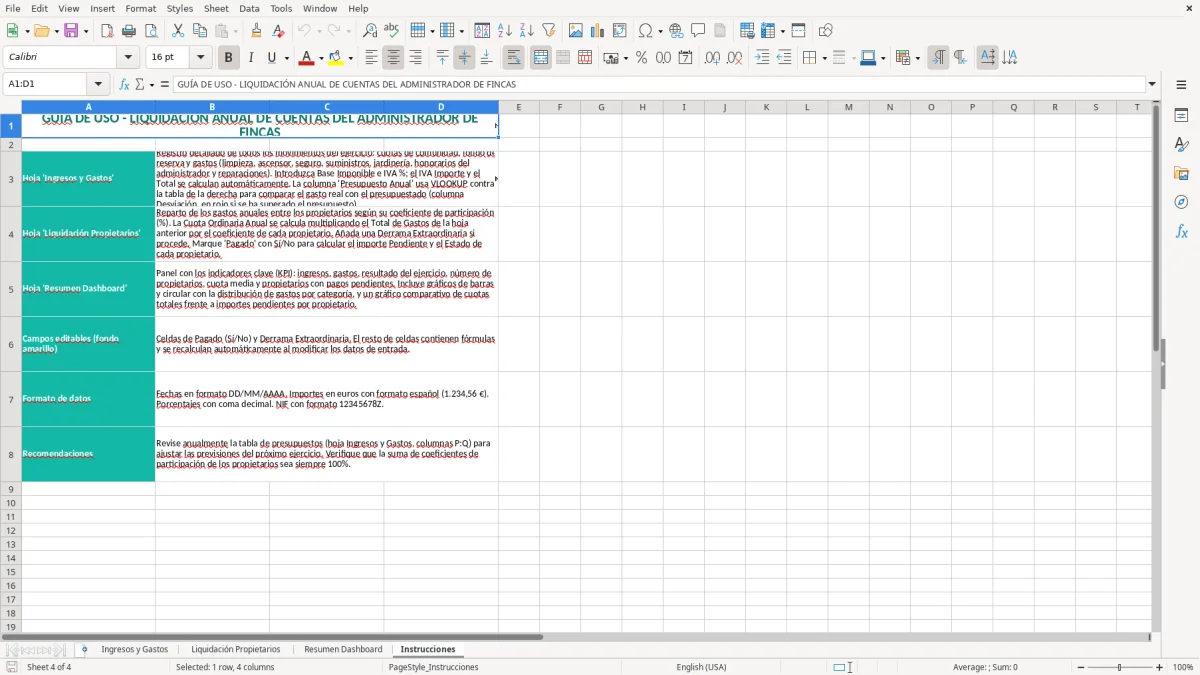The width and height of the screenshot is (1200, 675).
Task: Open the Styles menu
Action: click(180, 8)
